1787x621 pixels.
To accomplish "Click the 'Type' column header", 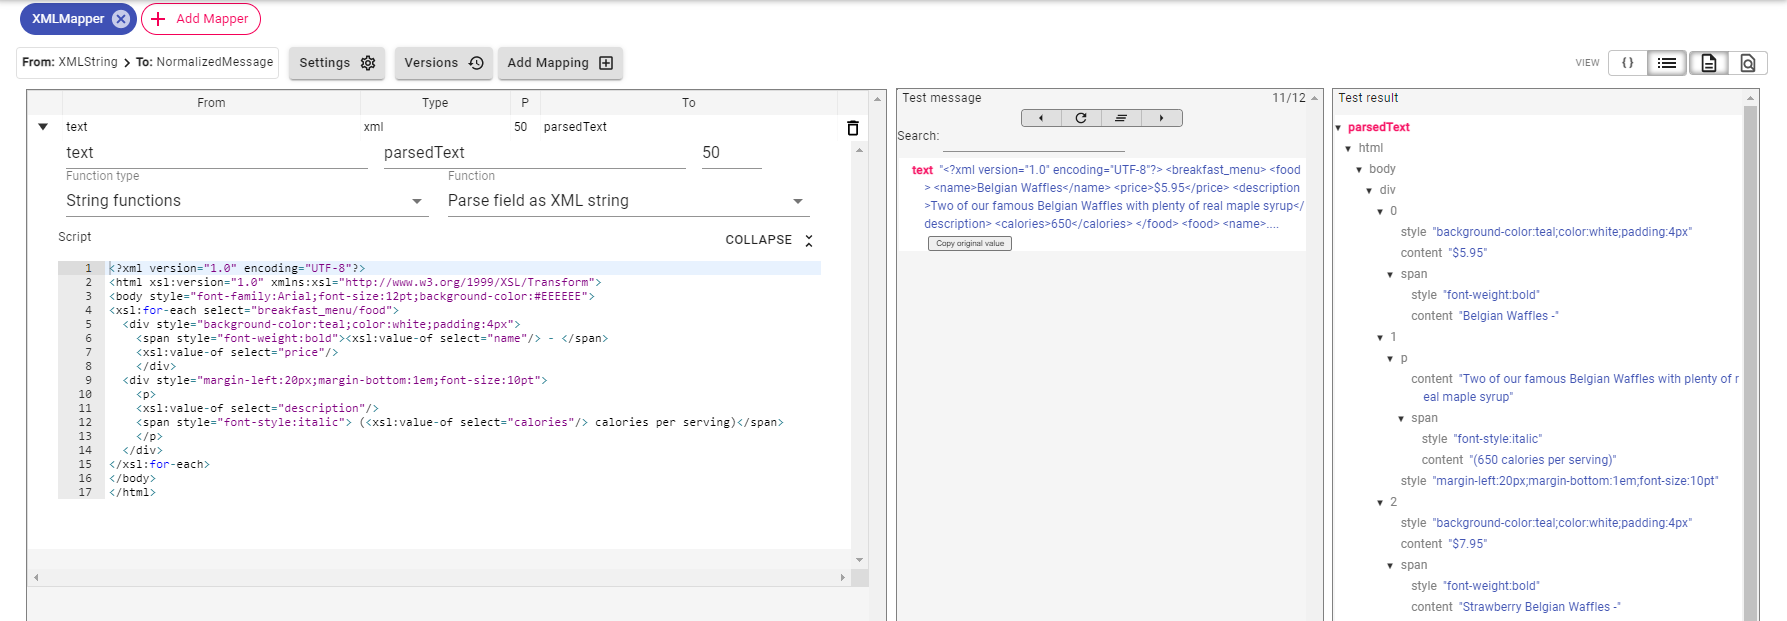I will click(435, 103).
